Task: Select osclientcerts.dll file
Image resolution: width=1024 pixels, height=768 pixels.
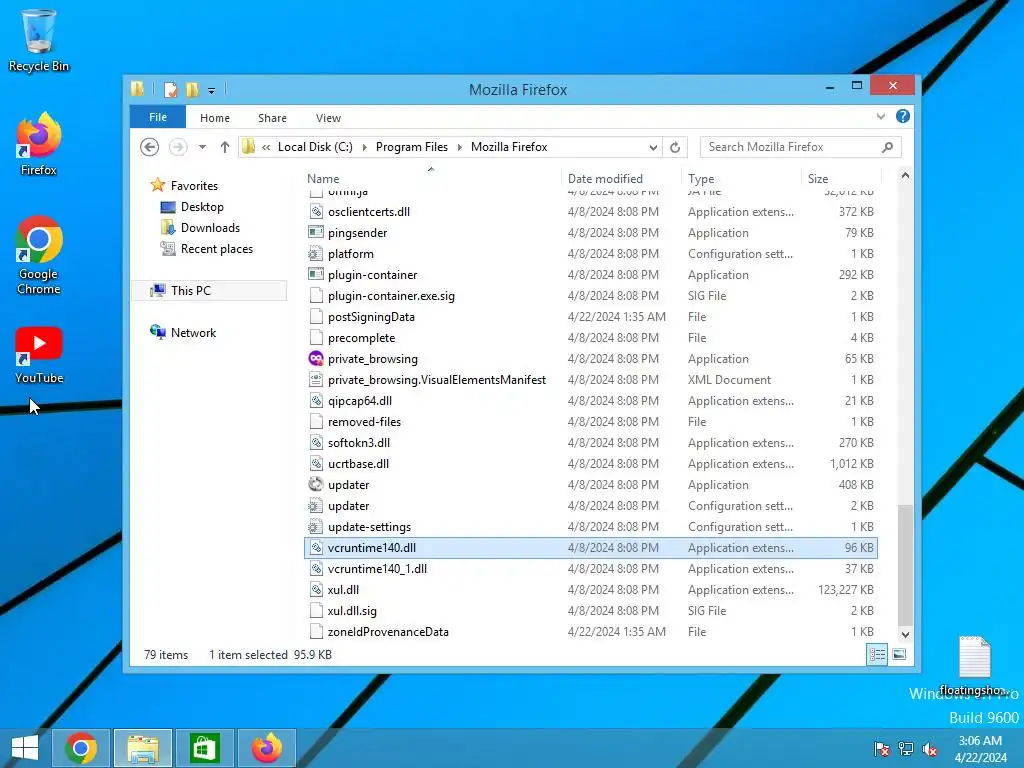Action: [591, 212]
